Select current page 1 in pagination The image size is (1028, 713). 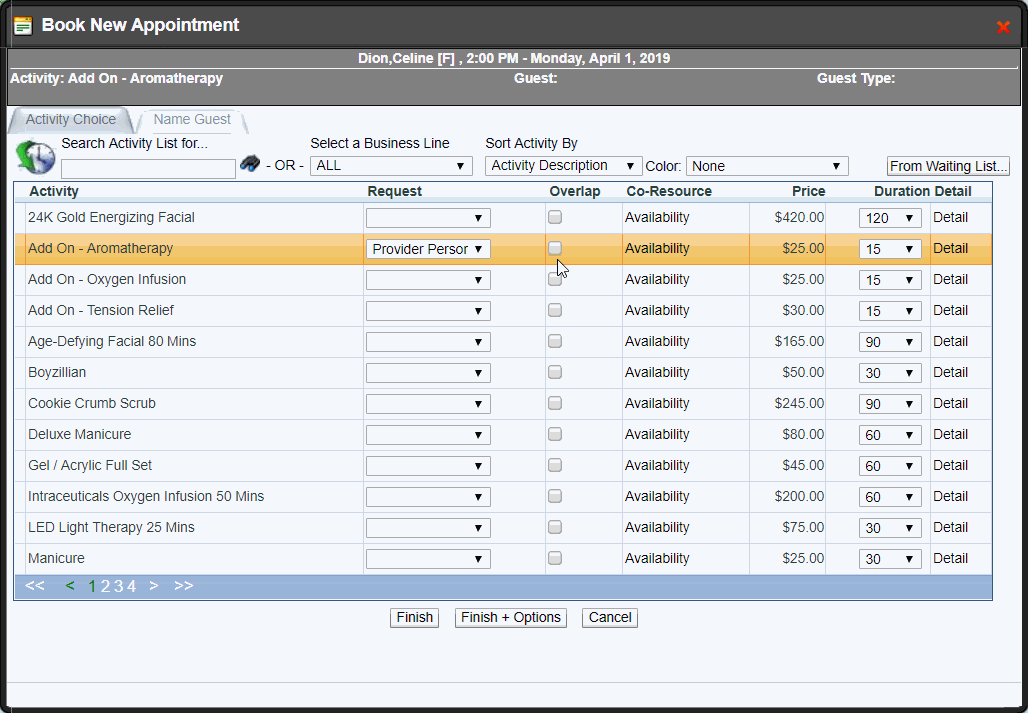(x=92, y=586)
